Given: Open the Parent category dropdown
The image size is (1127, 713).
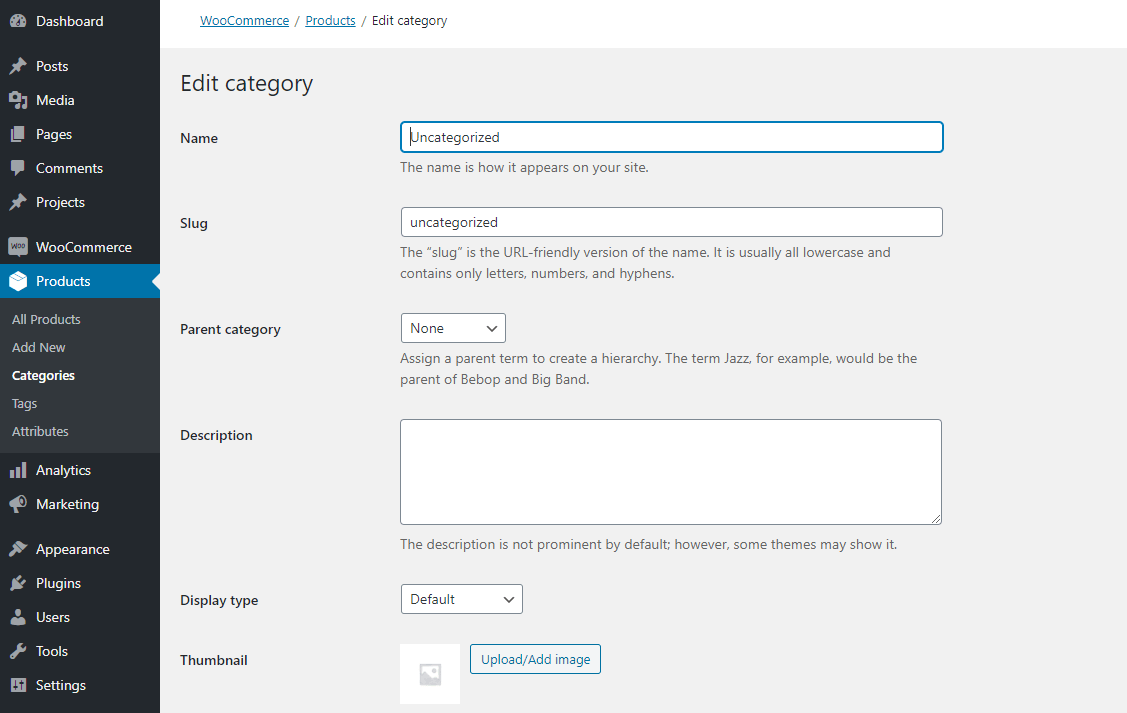Looking at the screenshot, I should coord(453,327).
